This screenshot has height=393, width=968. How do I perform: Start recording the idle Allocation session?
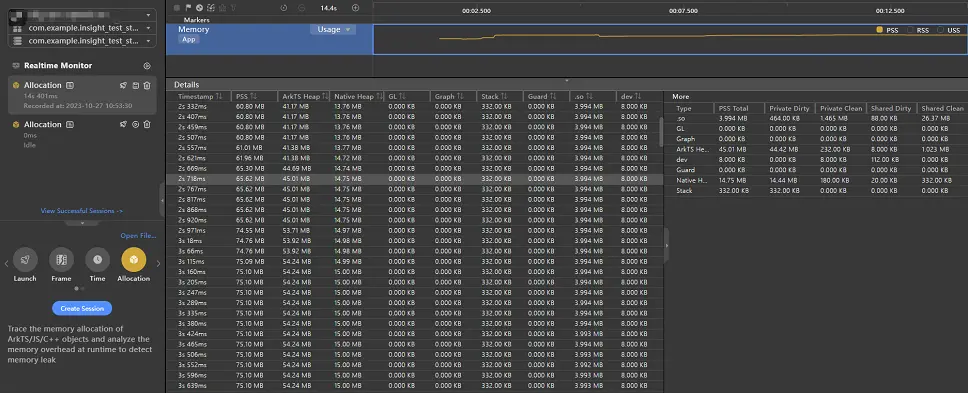point(135,124)
